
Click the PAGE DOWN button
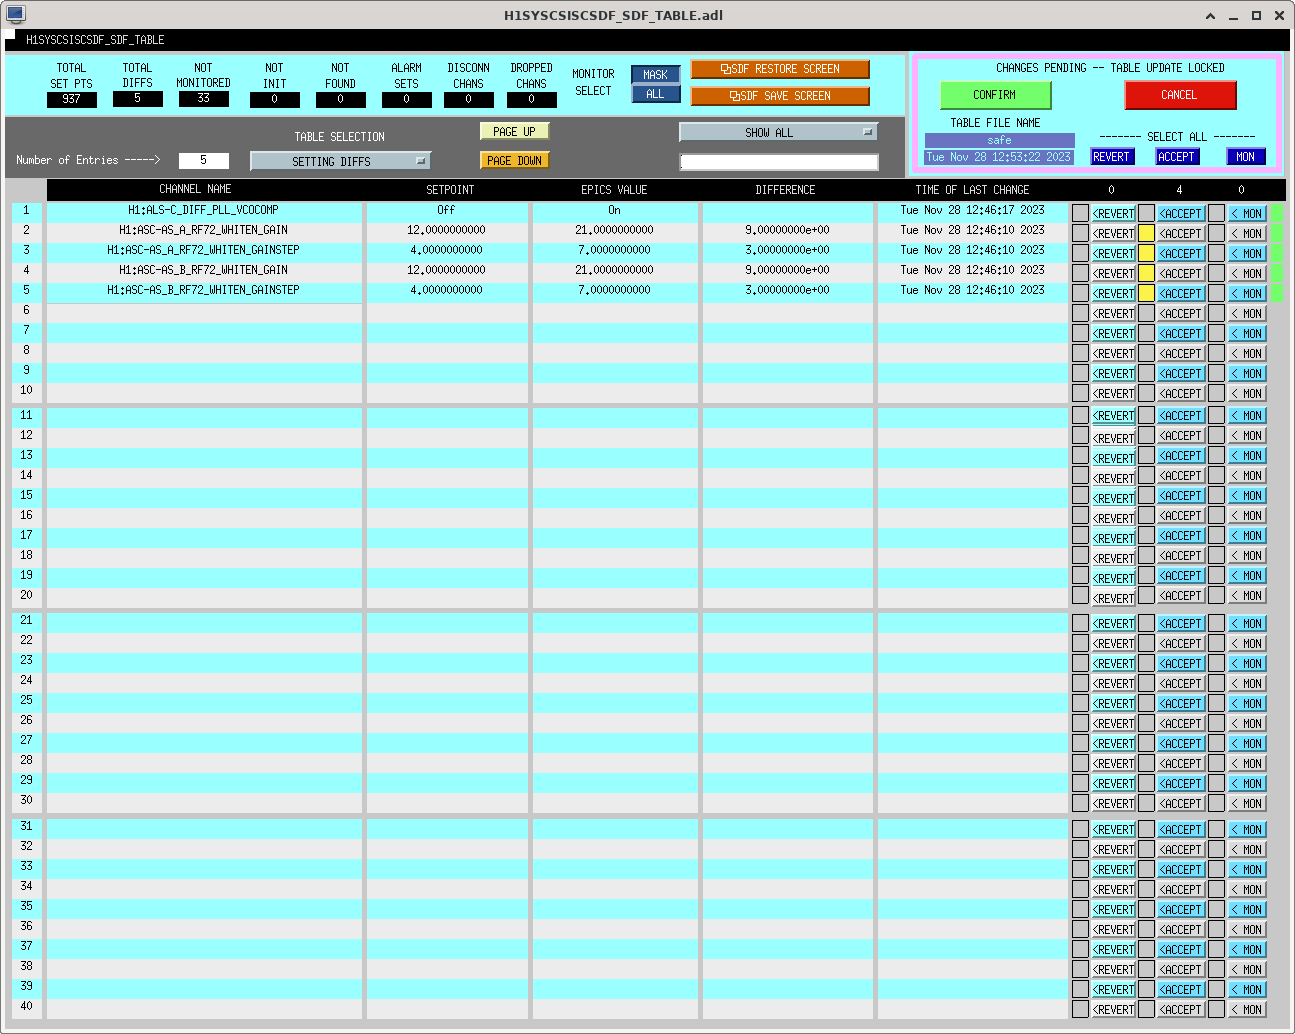coord(514,160)
